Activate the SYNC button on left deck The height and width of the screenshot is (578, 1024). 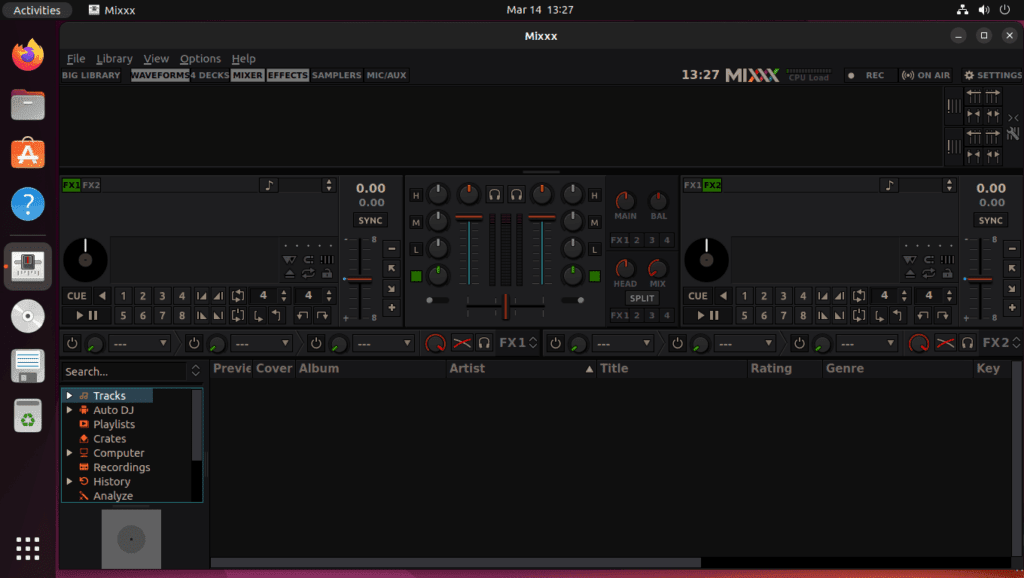point(371,220)
